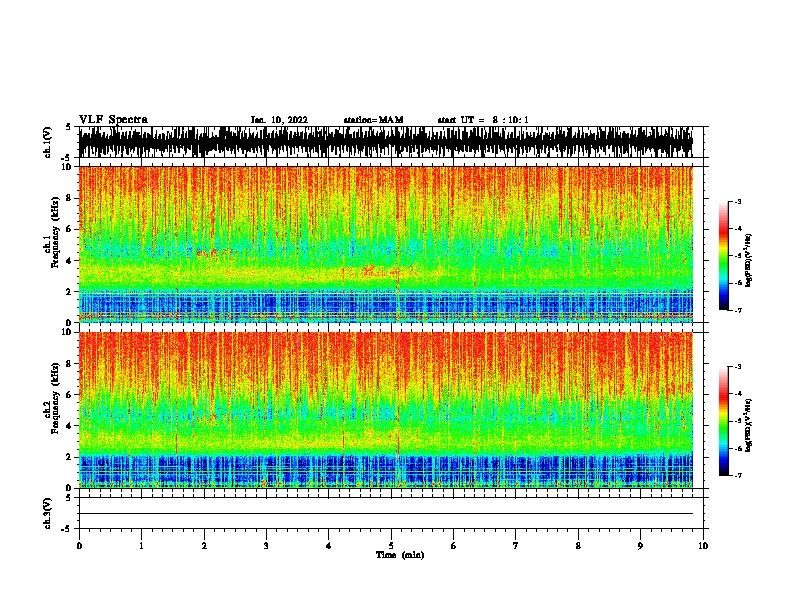This screenshot has width=792, height=612.
Task: Click the "7" tick on time axis
Action: tap(516, 546)
